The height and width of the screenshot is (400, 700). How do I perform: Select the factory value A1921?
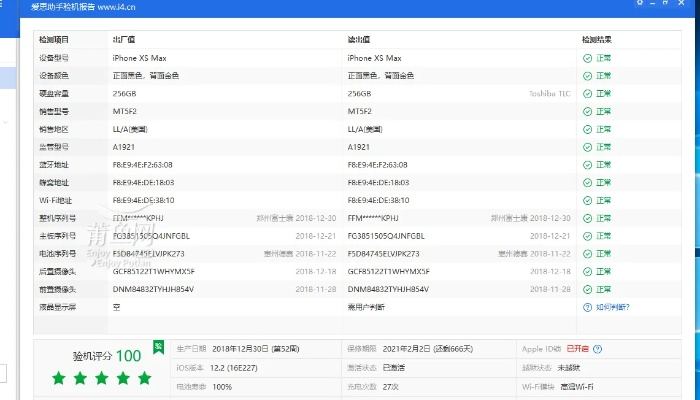[x=124, y=147]
